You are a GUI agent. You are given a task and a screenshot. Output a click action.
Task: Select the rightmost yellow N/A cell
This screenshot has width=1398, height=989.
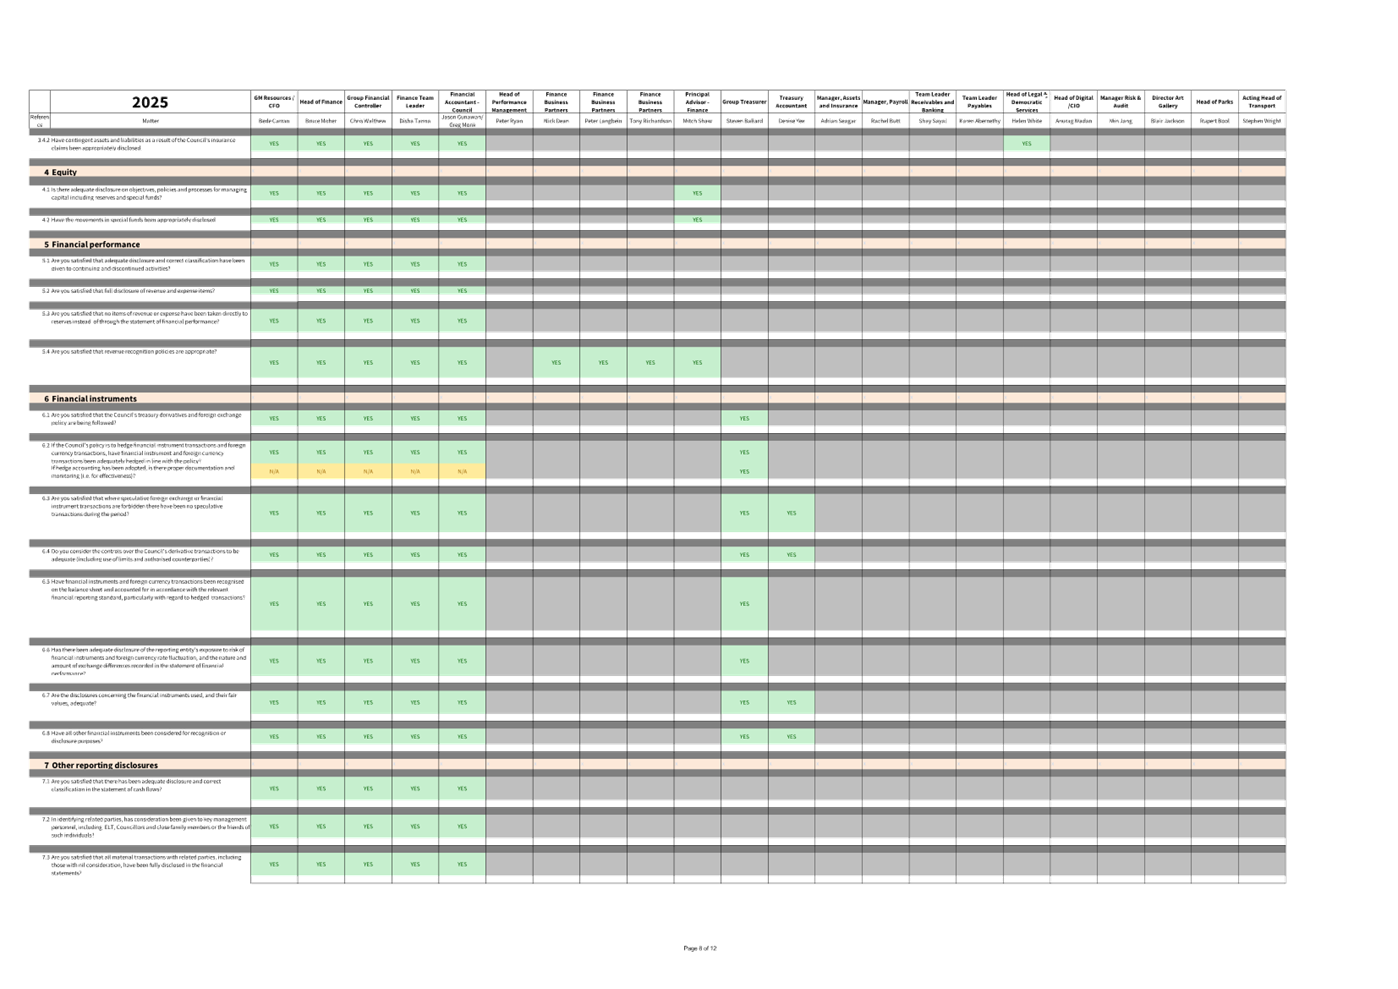[x=462, y=471]
